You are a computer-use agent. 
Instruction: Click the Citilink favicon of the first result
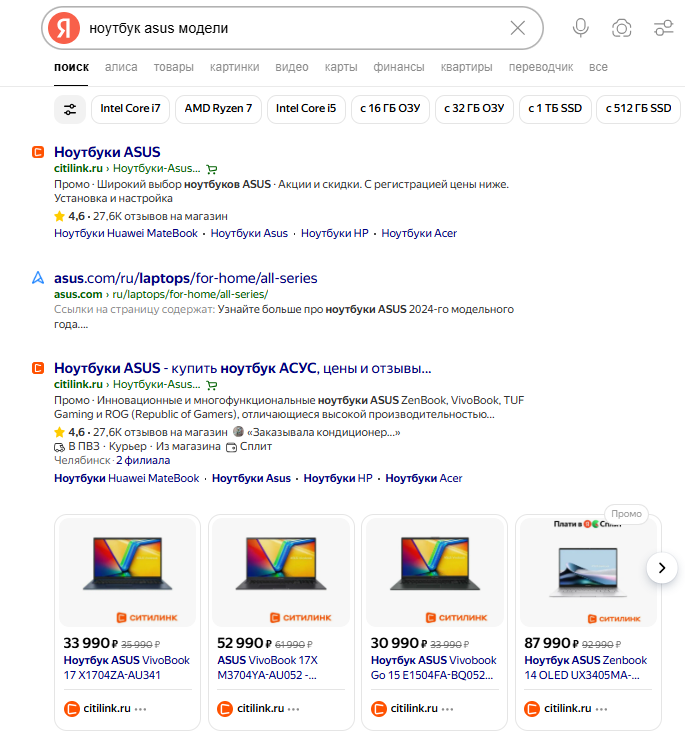(x=38, y=152)
